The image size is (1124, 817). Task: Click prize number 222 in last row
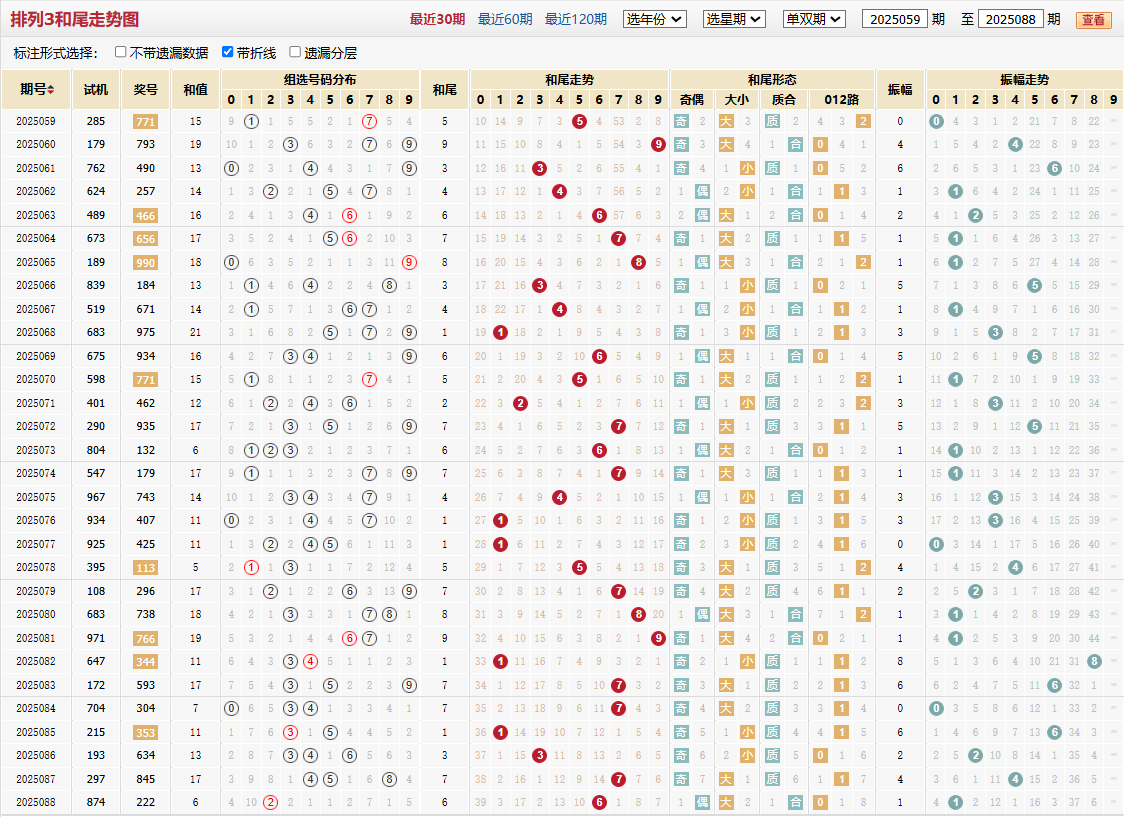point(146,803)
